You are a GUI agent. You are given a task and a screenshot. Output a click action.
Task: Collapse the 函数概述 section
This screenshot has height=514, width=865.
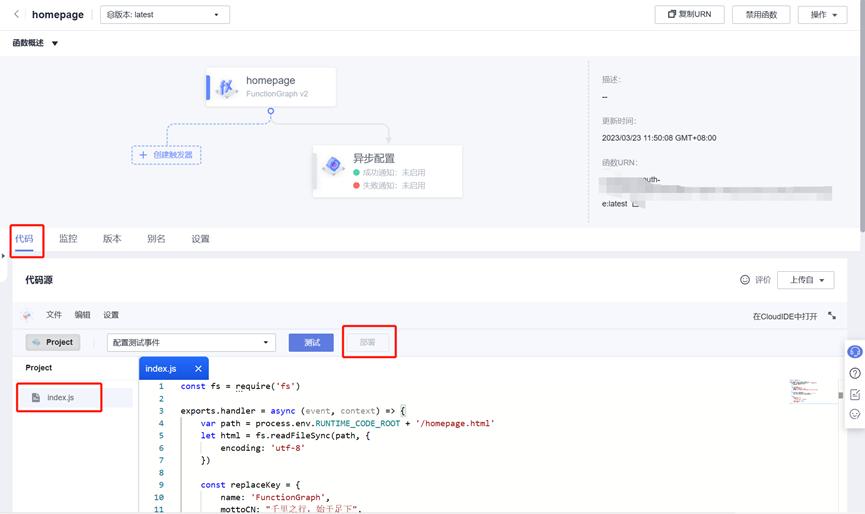tap(55, 43)
